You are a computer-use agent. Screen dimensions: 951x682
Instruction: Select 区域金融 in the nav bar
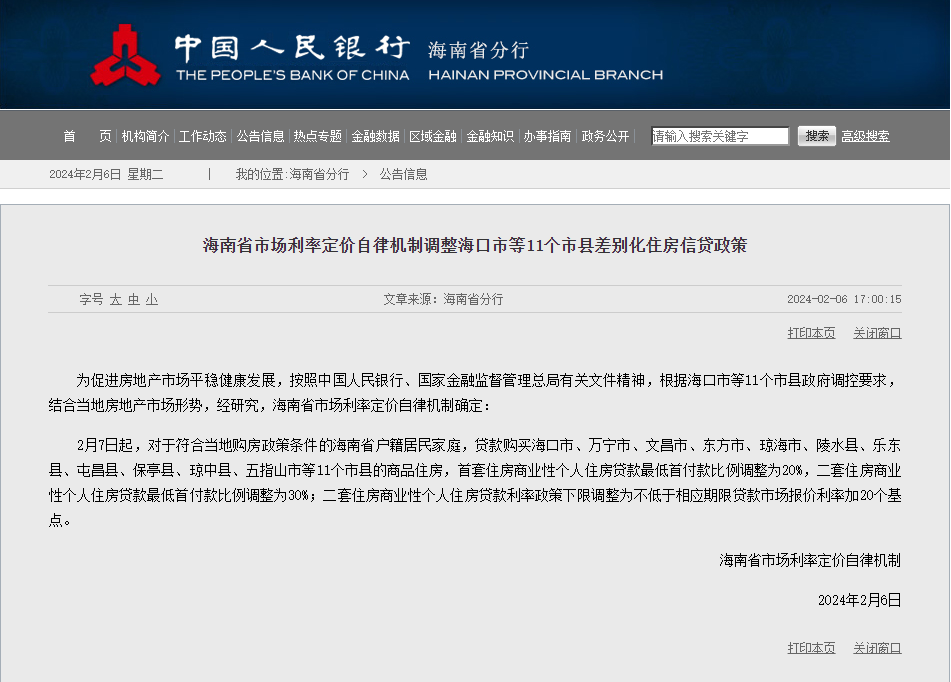click(x=432, y=136)
